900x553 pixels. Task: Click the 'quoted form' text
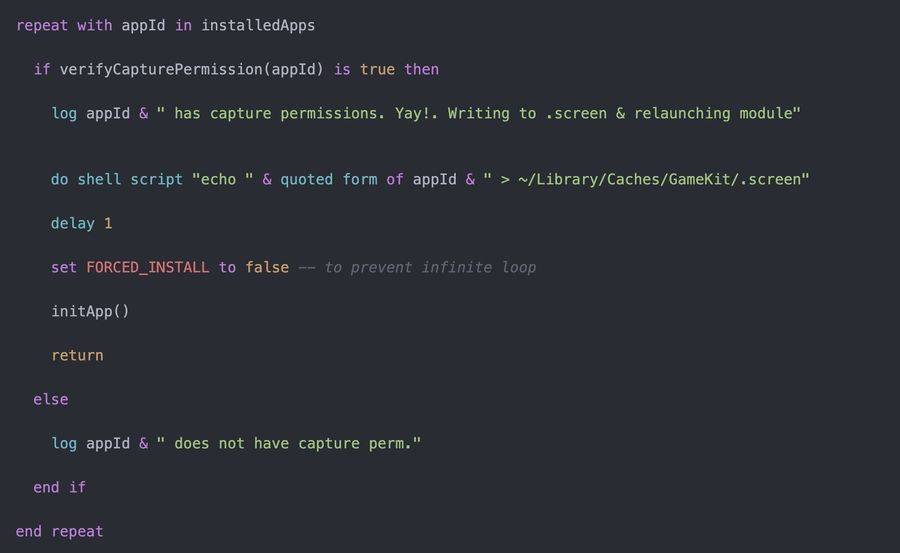point(328,179)
